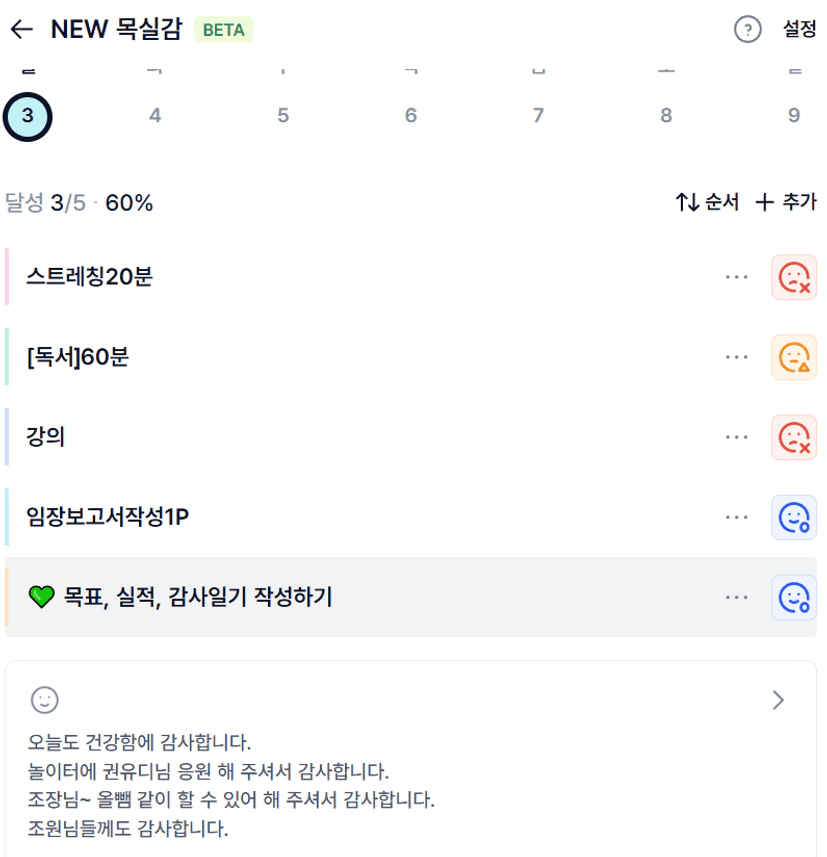Open the three-dot menu for 임장보고서작성1P
Image resolution: width=827 pixels, height=857 pixels.
(x=737, y=517)
